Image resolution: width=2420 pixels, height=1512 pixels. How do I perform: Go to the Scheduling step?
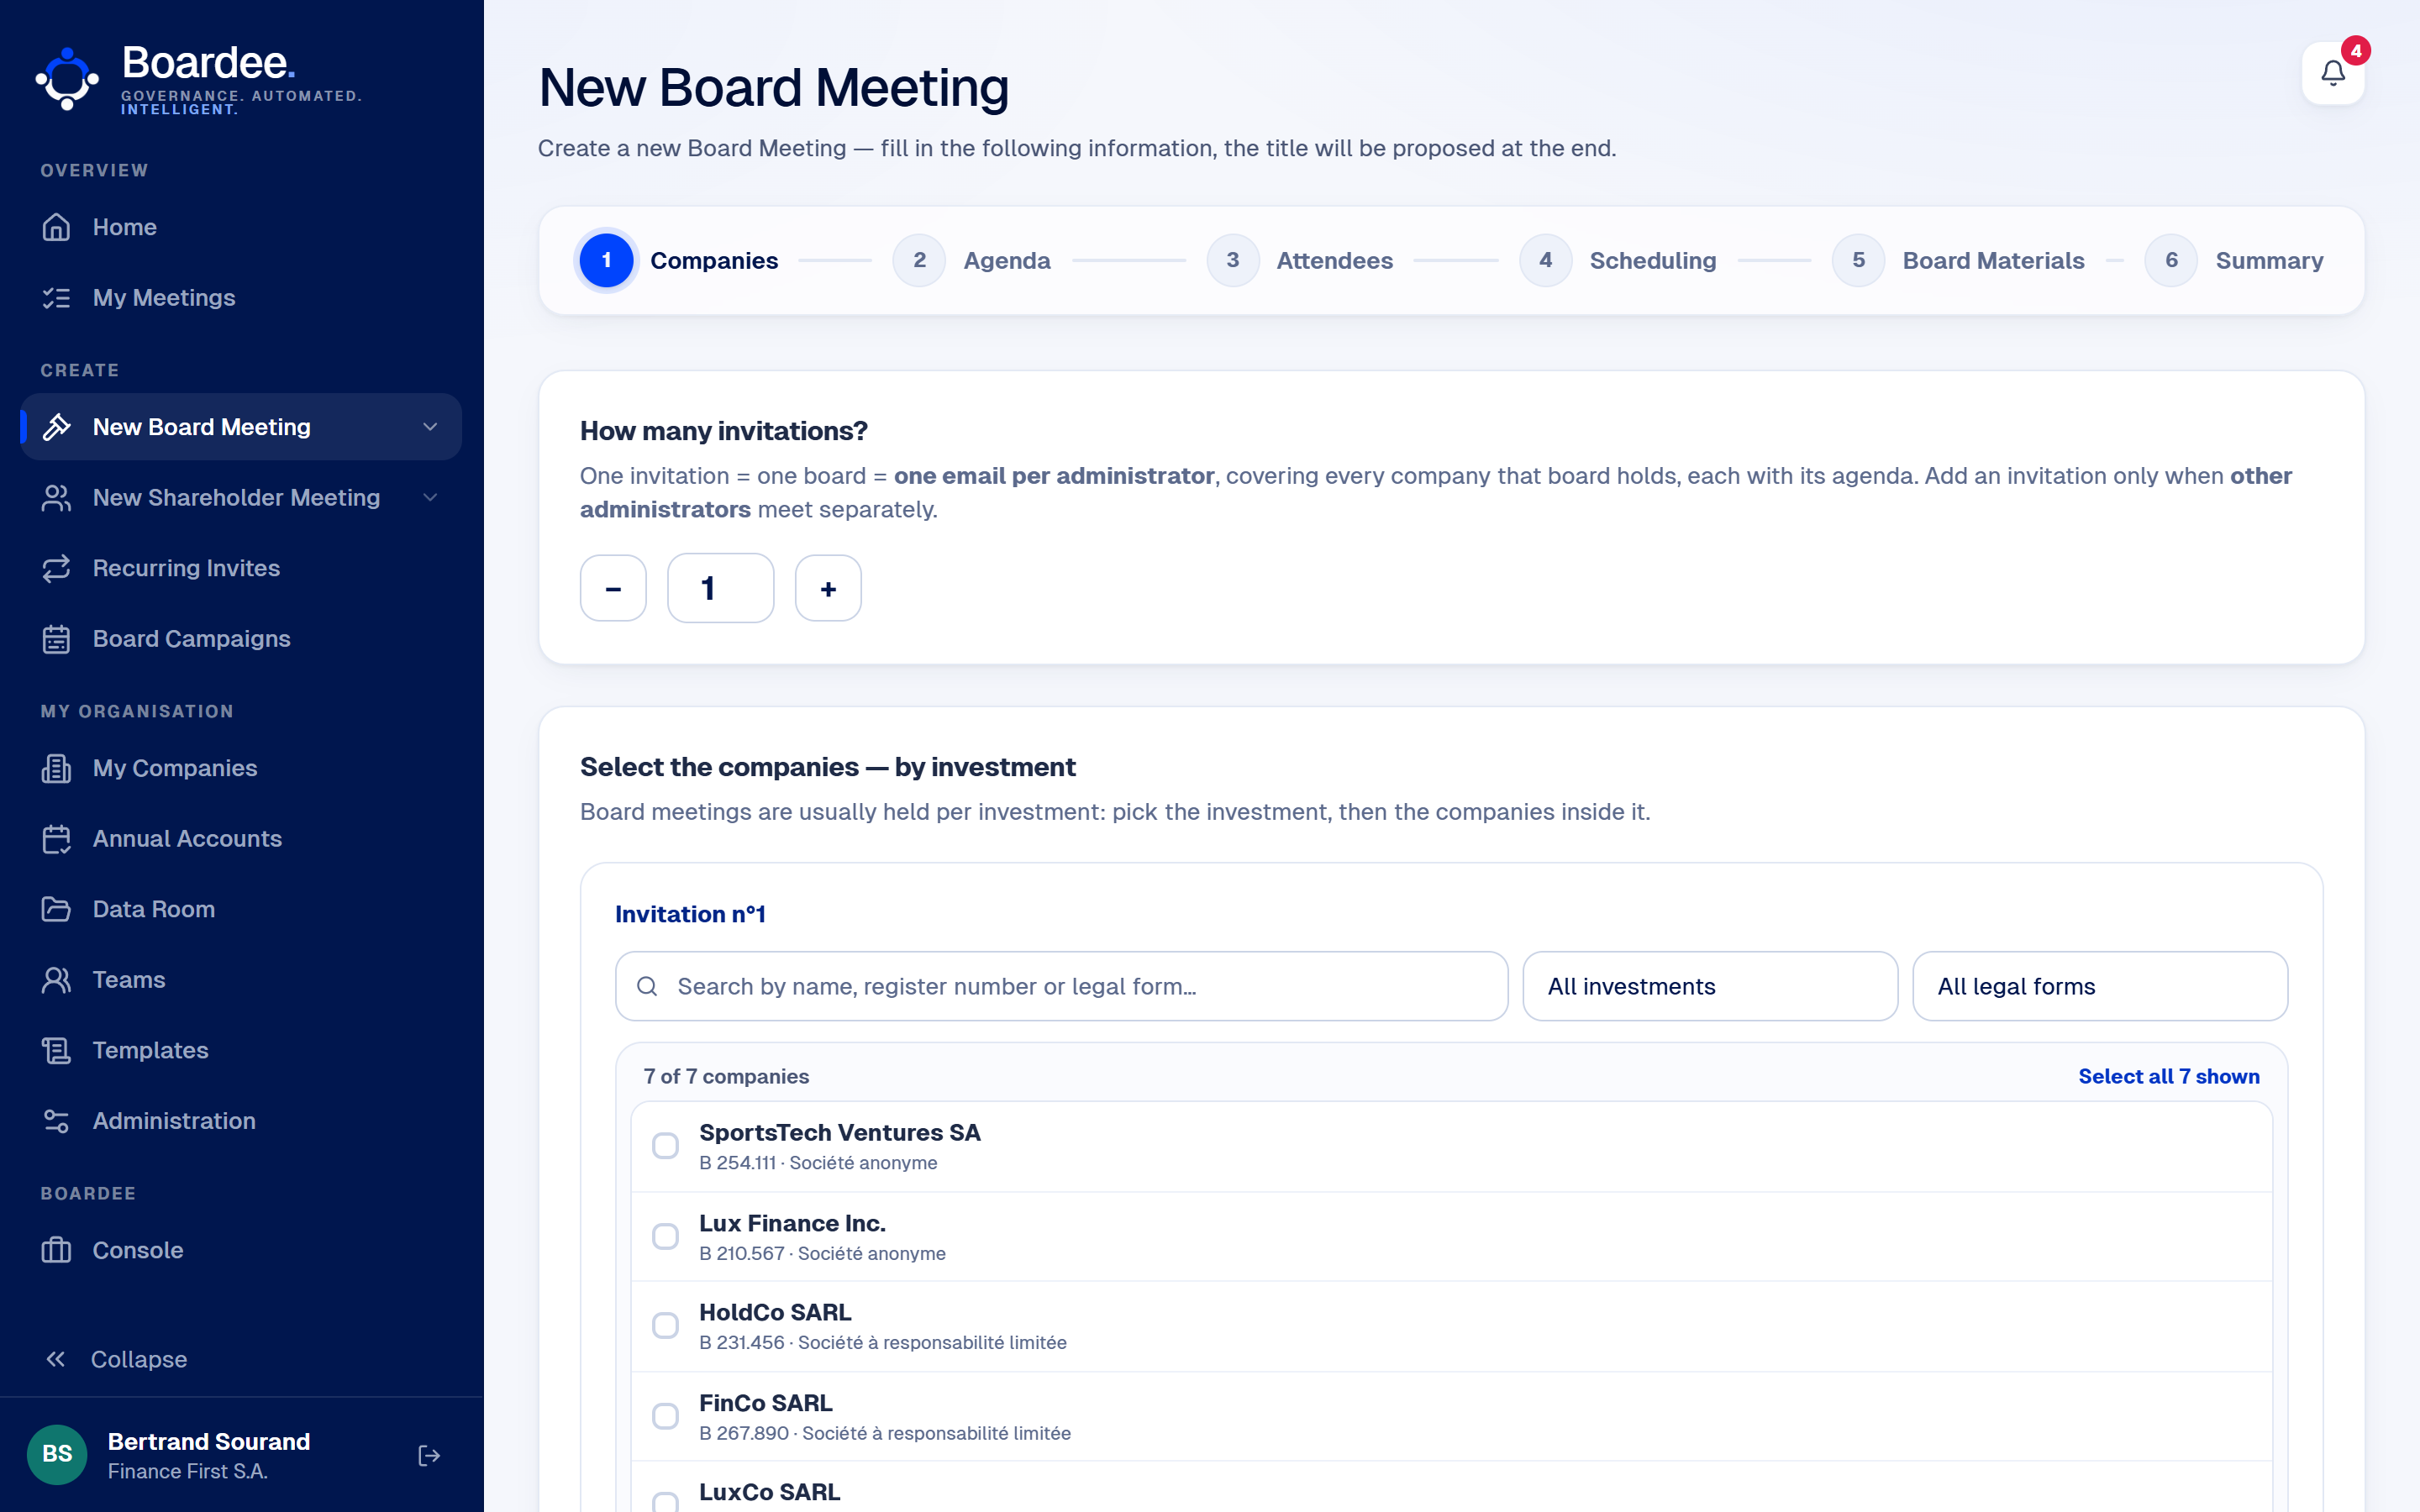coord(1617,260)
